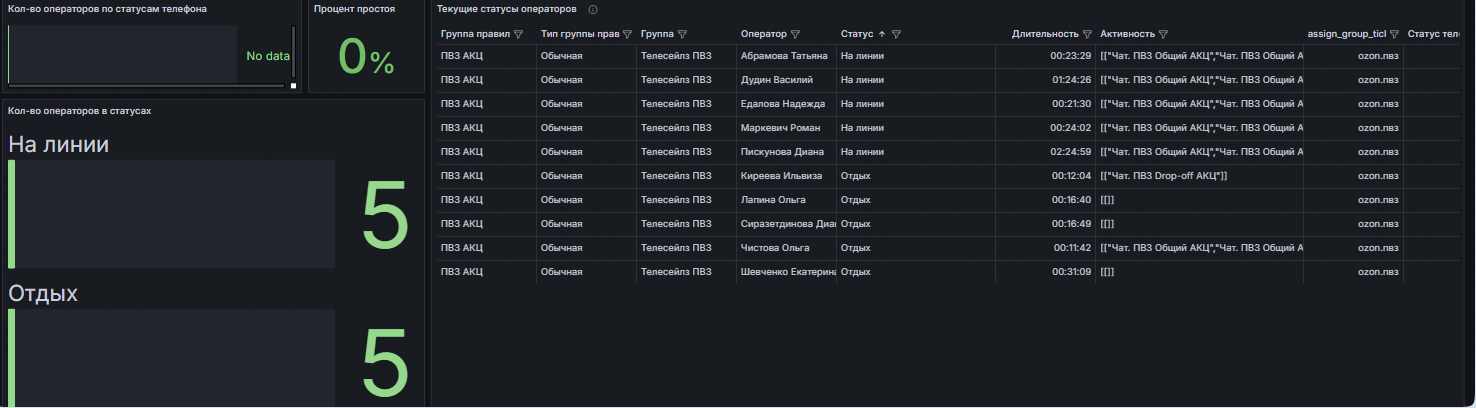Click vertical scrollbar in phone status panel
This screenshot has height=408, width=1476.
click(294, 53)
